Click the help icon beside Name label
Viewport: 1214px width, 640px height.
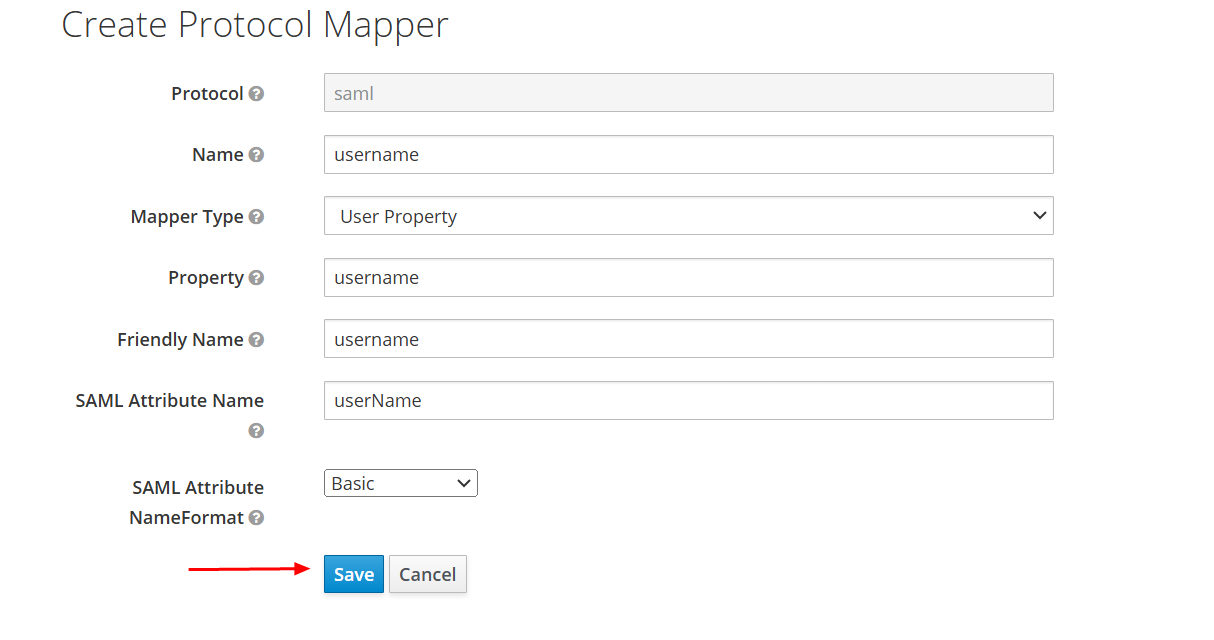(x=256, y=155)
